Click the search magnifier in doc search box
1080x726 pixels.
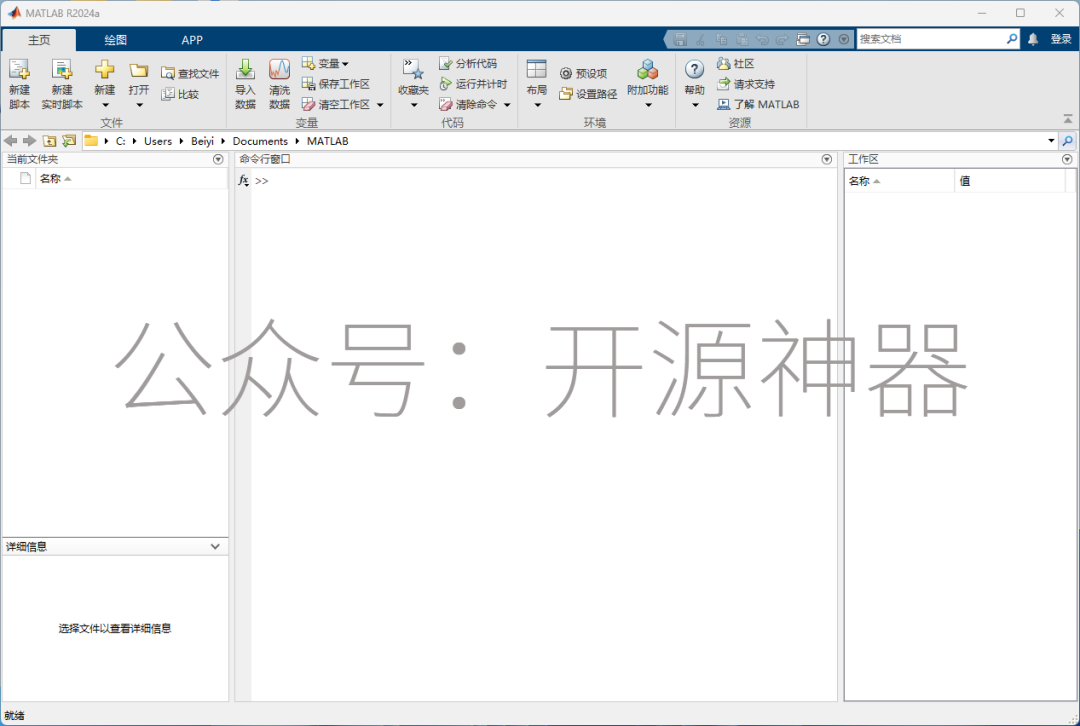(1011, 39)
